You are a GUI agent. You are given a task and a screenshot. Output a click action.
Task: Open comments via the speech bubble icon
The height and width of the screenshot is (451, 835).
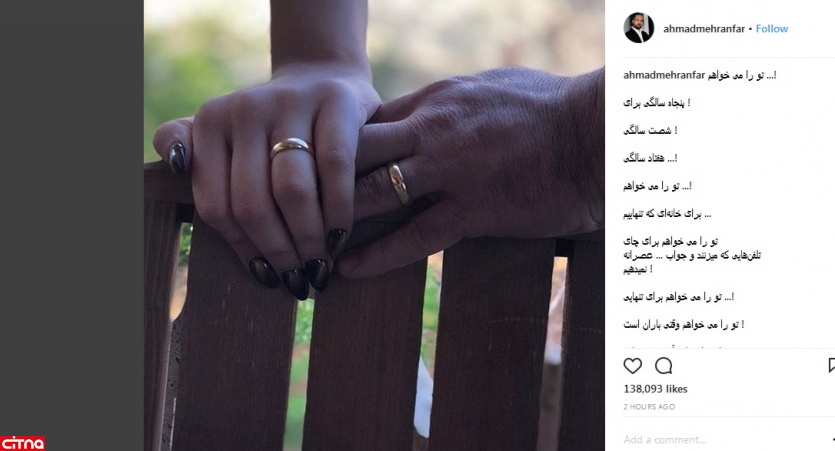coord(664,366)
